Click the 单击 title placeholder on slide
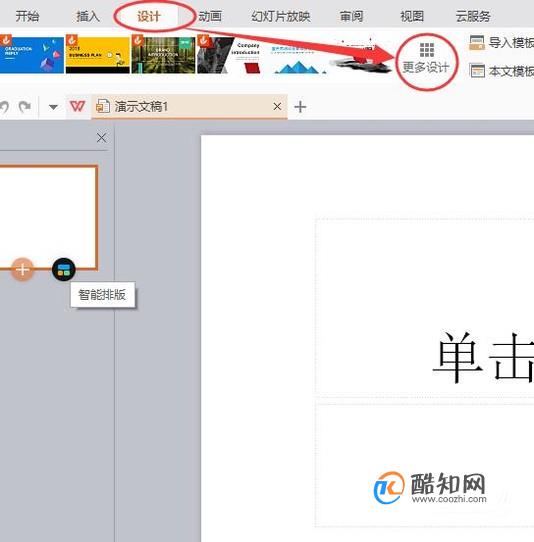 pos(425,305)
